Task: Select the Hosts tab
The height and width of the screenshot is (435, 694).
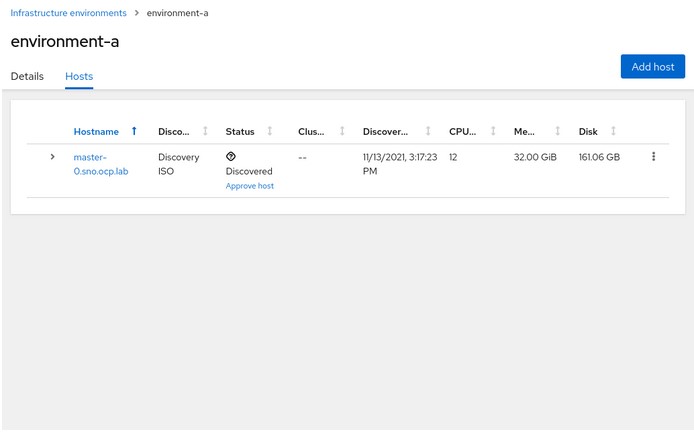Action: pos(79,76)
